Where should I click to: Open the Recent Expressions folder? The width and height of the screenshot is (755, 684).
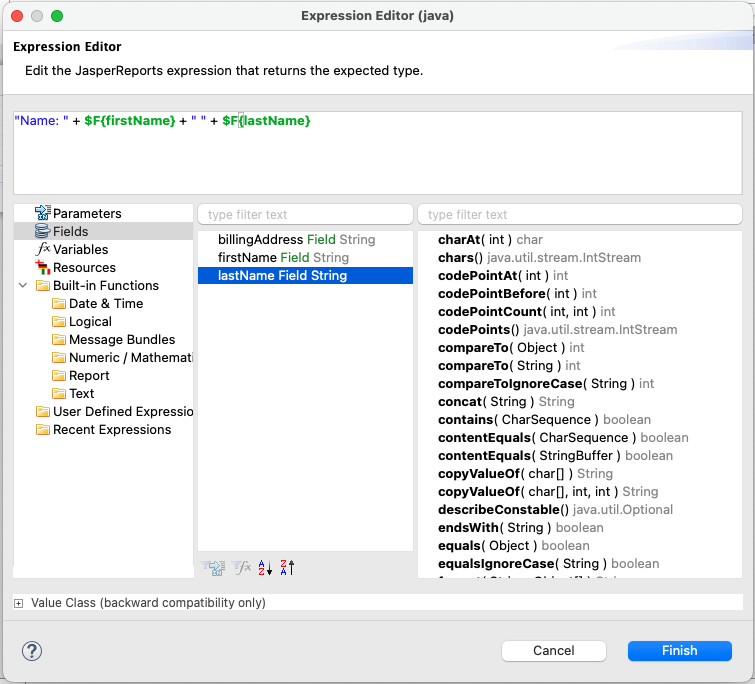click(x=111, y=430)
